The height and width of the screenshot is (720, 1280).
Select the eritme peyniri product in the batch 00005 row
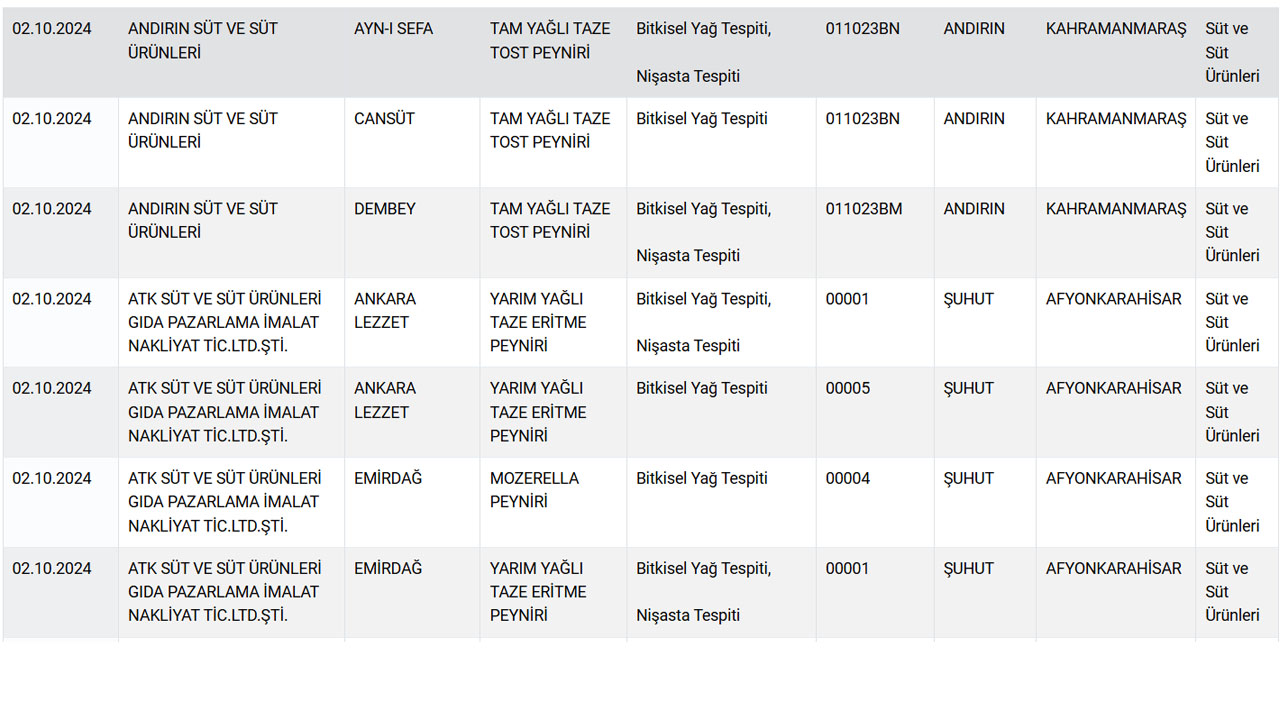(x=537, y=412)
